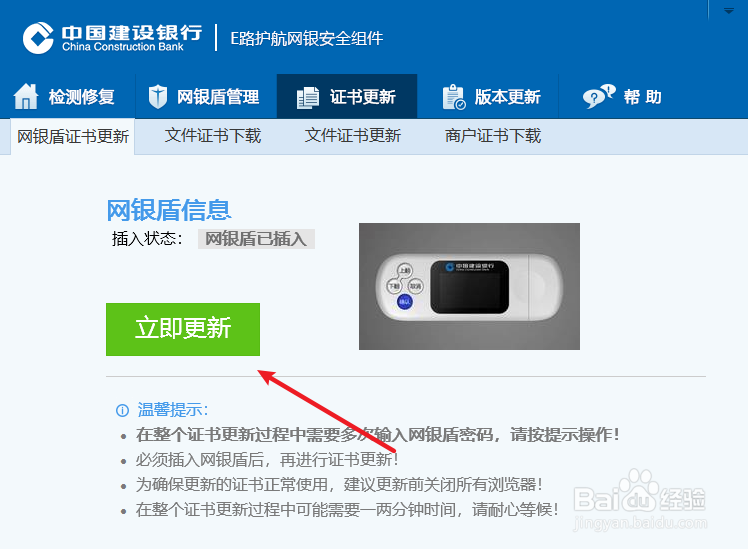Click the 网银盾已插入 status field
The width and height of the screenshot is (748, 549).
[x=256, y=238]
